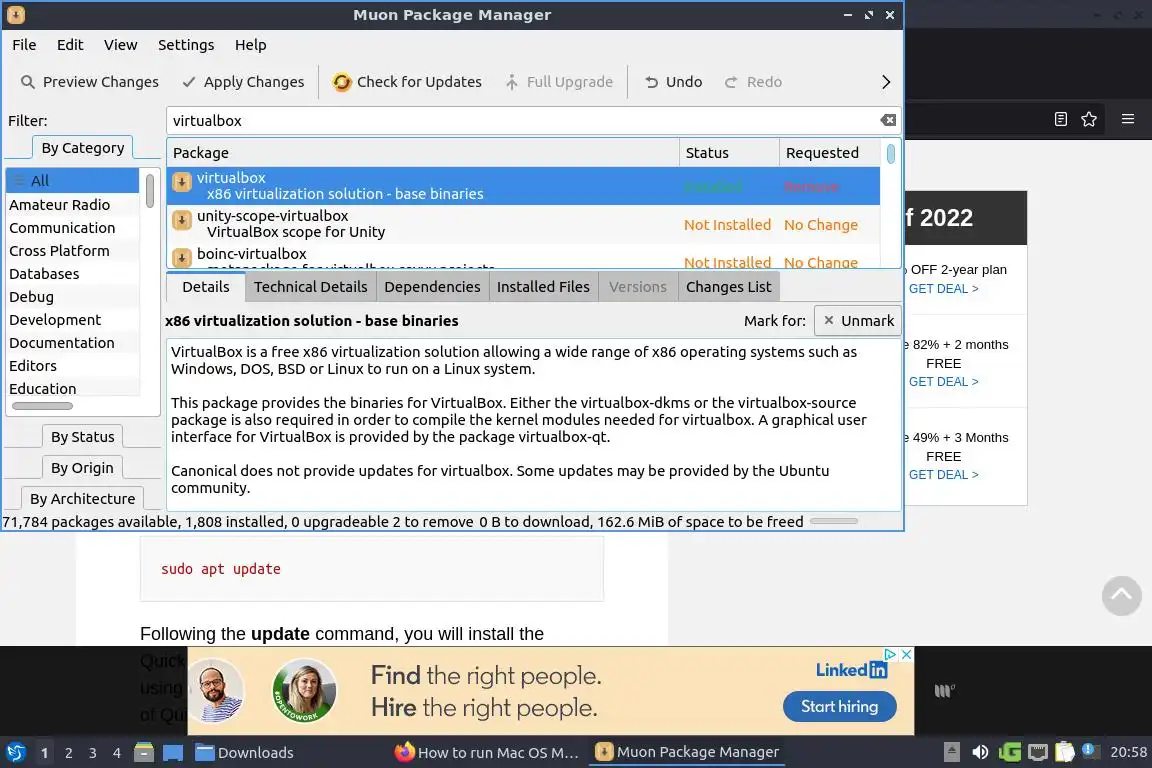Sort by the Package column header
Screen dimensions: 1152x768
click(422, 153)
